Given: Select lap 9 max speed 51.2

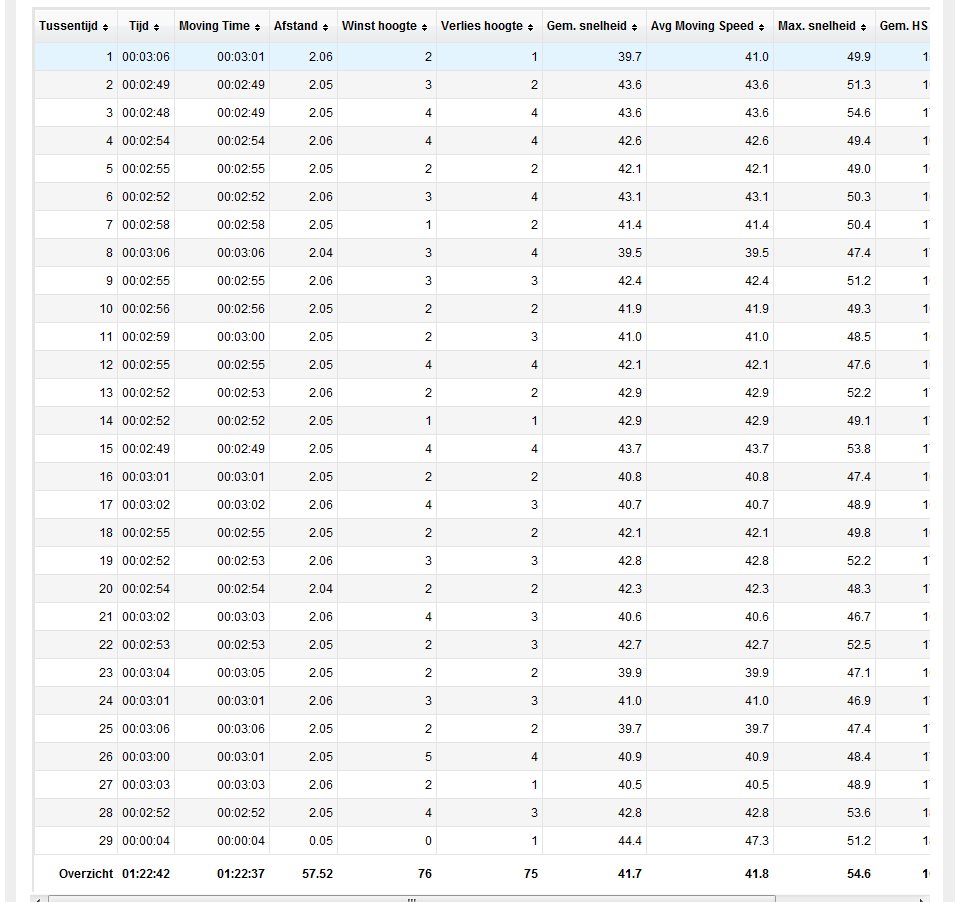Looking at the screenshot, I should pos(859,281).
